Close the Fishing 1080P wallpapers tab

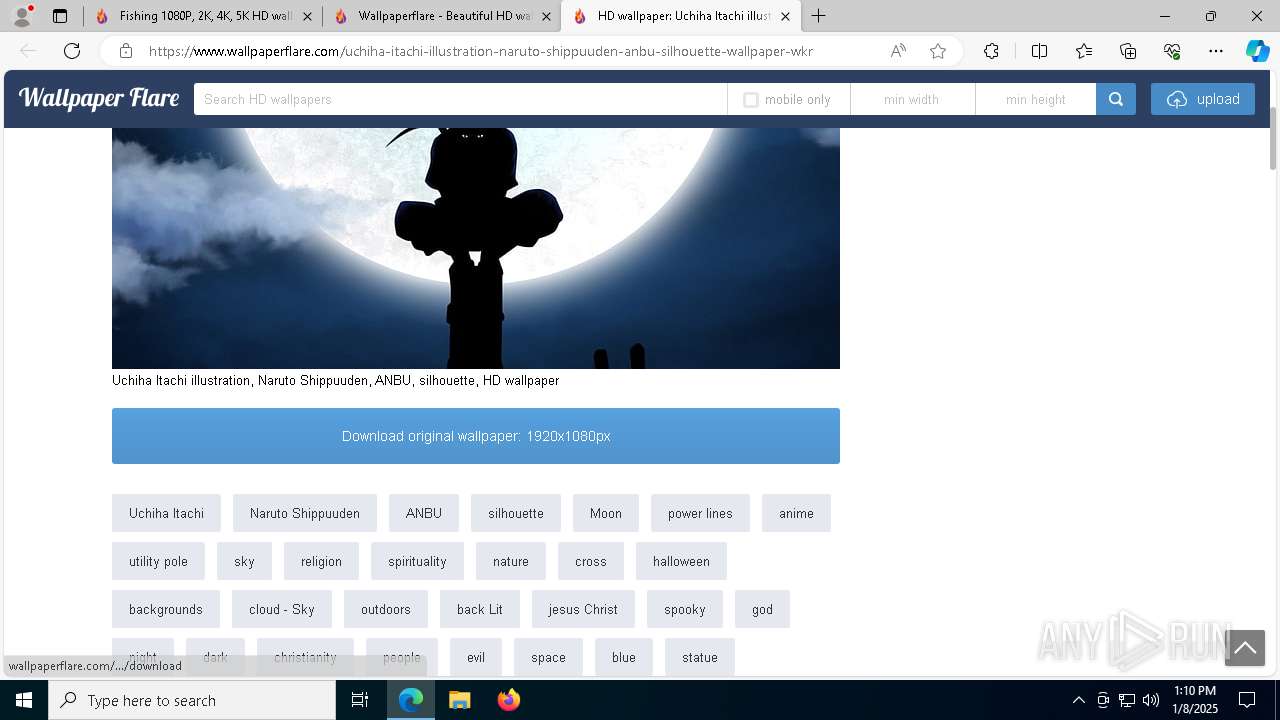pyautogui.click(x=307, y=16)
